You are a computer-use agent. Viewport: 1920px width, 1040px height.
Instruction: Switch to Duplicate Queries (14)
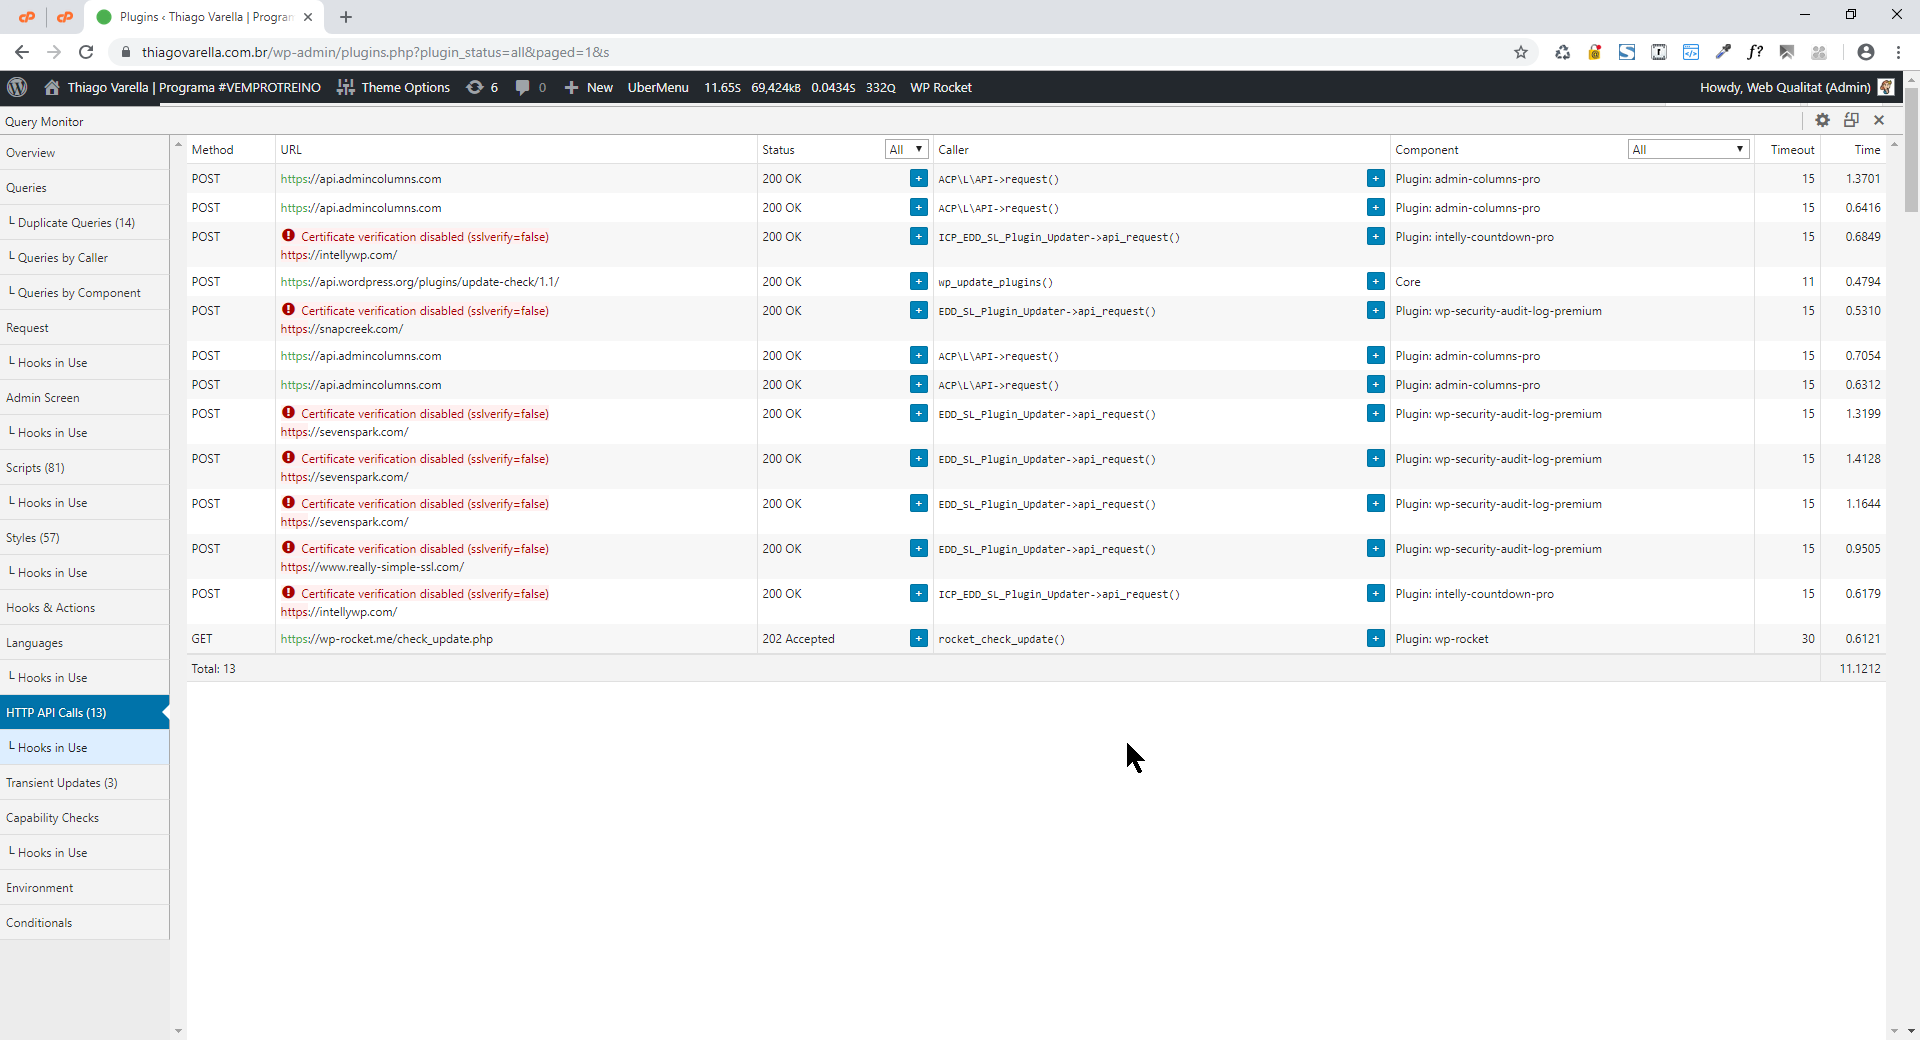(x=84, y=223)
